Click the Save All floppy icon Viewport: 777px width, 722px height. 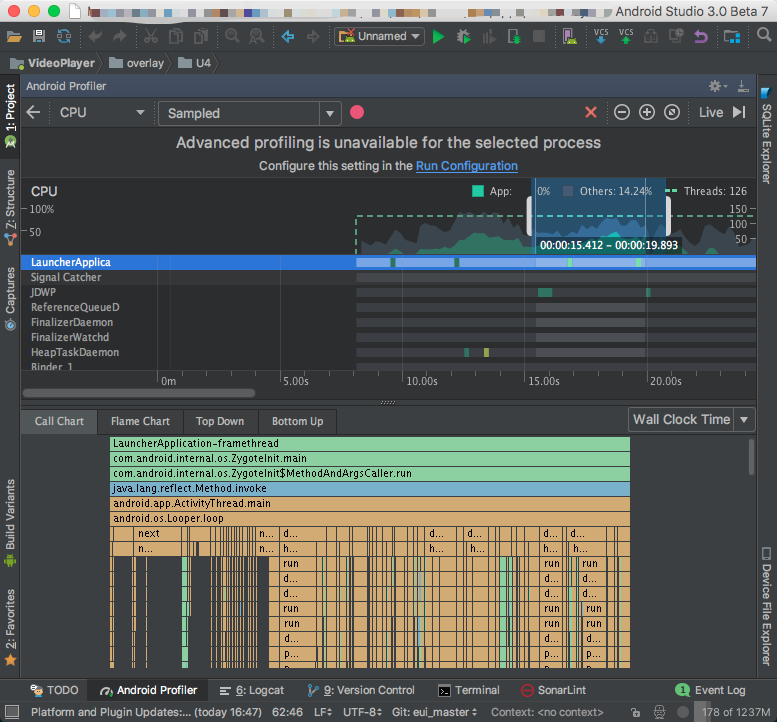(x=39, y=36)
